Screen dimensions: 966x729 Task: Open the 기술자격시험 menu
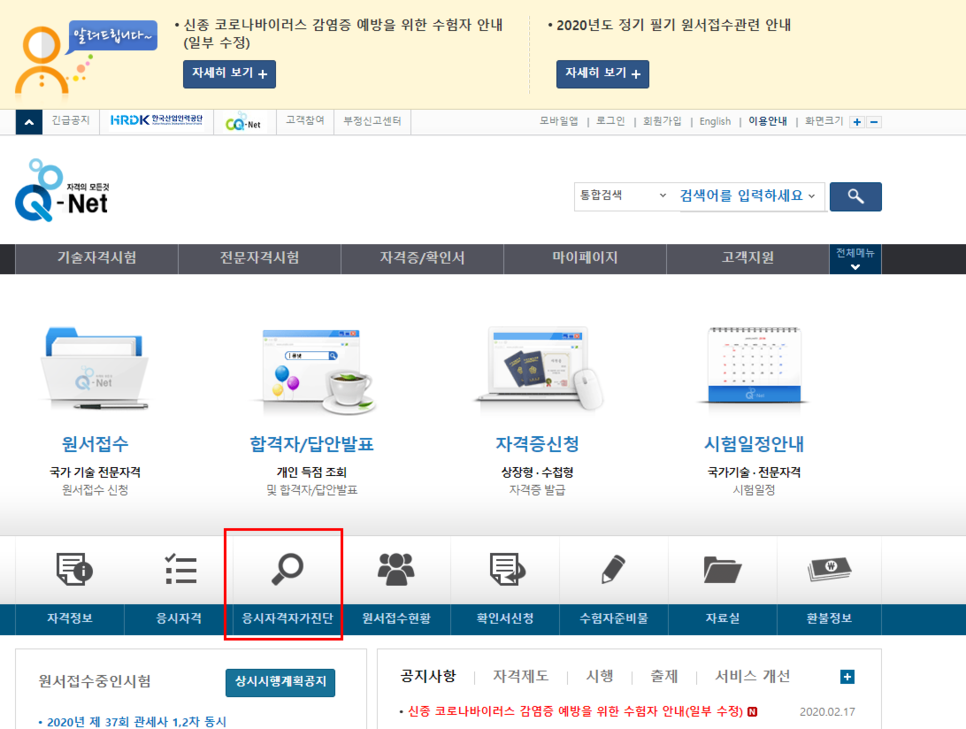97,258
